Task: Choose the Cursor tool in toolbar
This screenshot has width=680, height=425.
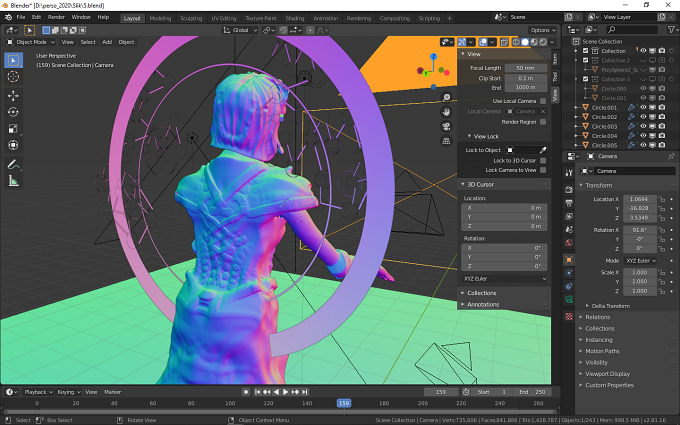Action: coord(13,76)
